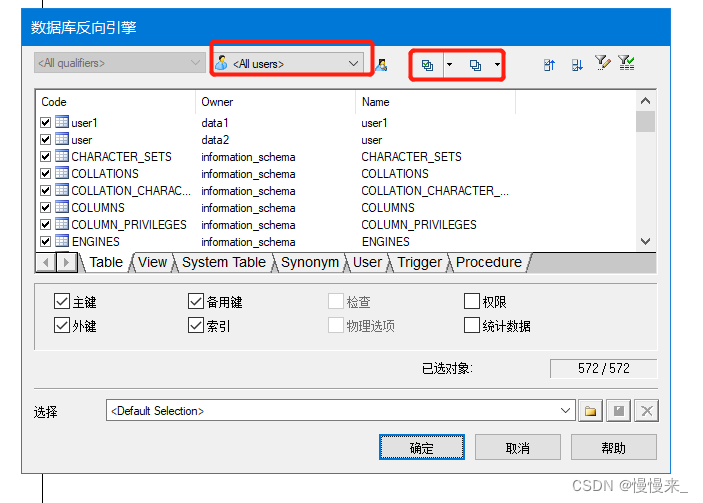
Task: Click the save selection icon
Action: click(x=619, y=411)
